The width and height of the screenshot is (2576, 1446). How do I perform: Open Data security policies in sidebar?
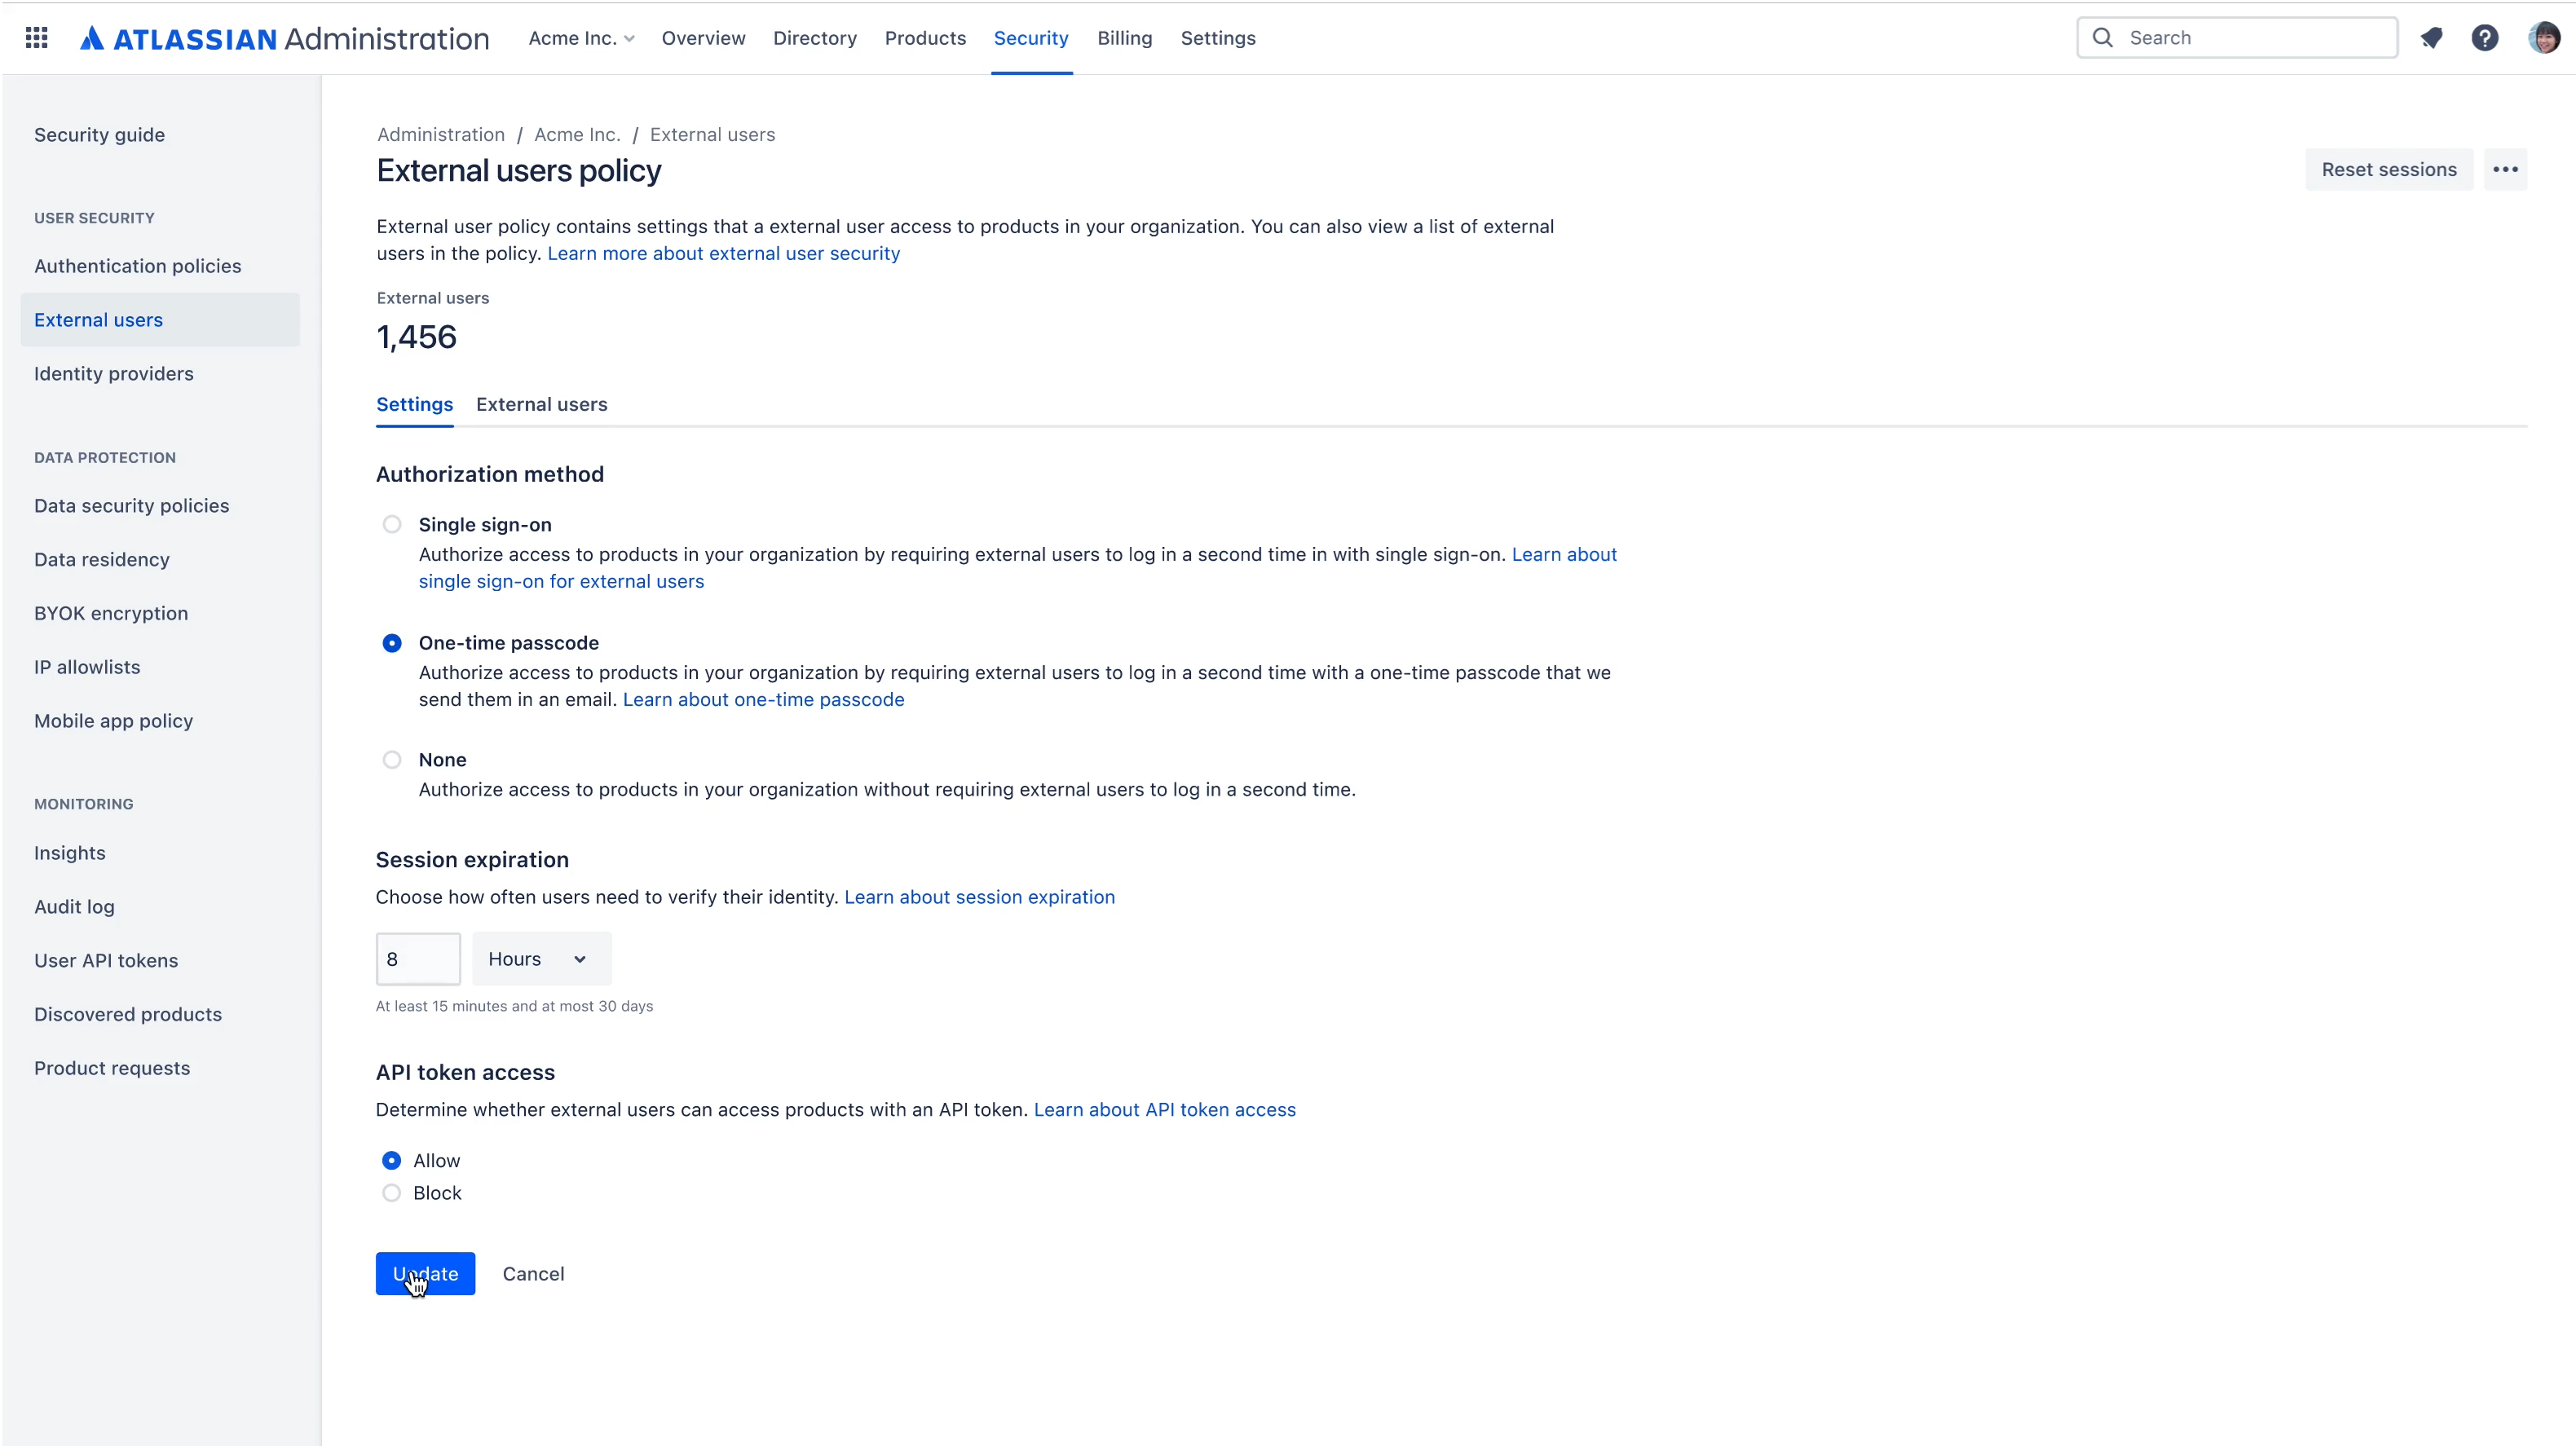pyautogui.click(x=131, y=506)
